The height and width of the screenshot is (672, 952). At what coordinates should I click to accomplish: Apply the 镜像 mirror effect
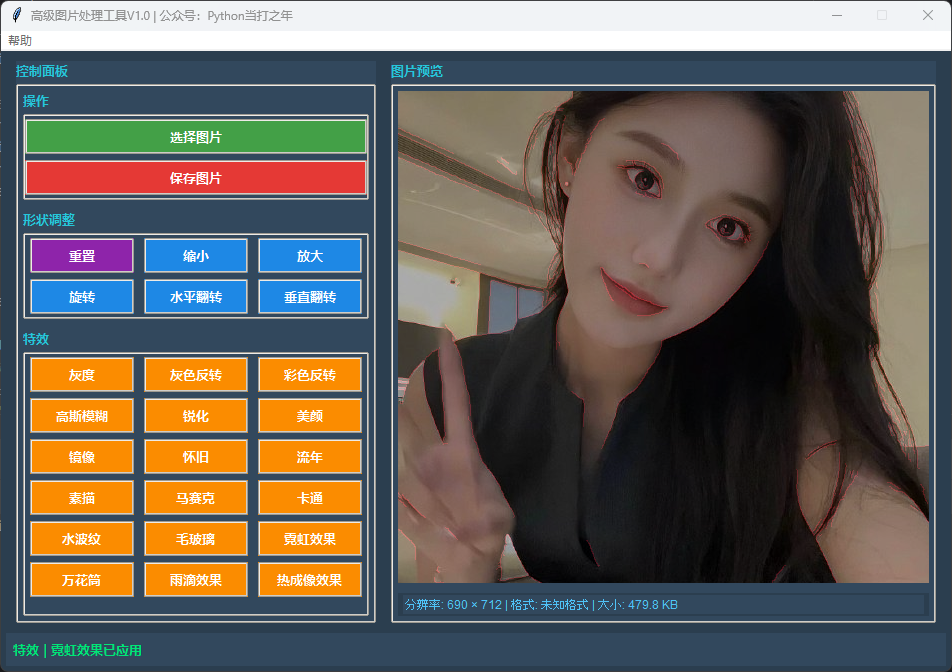click(x=82, y=456)
